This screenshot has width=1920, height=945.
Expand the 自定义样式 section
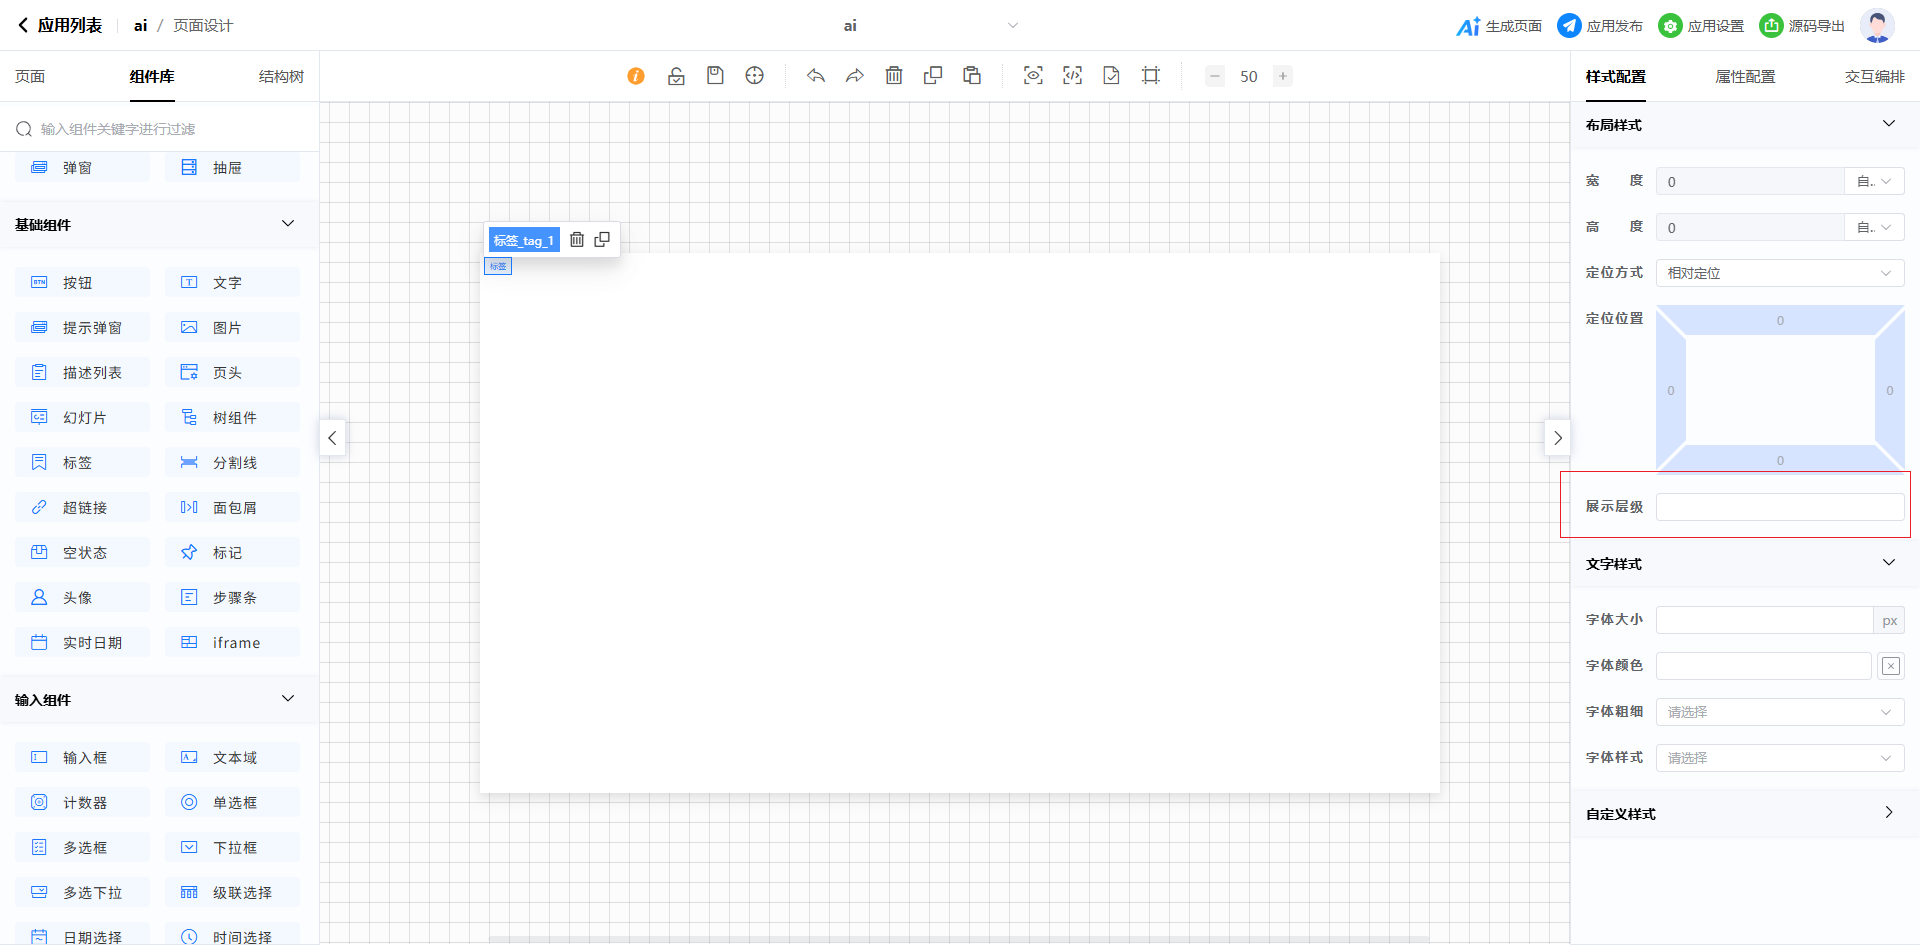click(1740, 813)
